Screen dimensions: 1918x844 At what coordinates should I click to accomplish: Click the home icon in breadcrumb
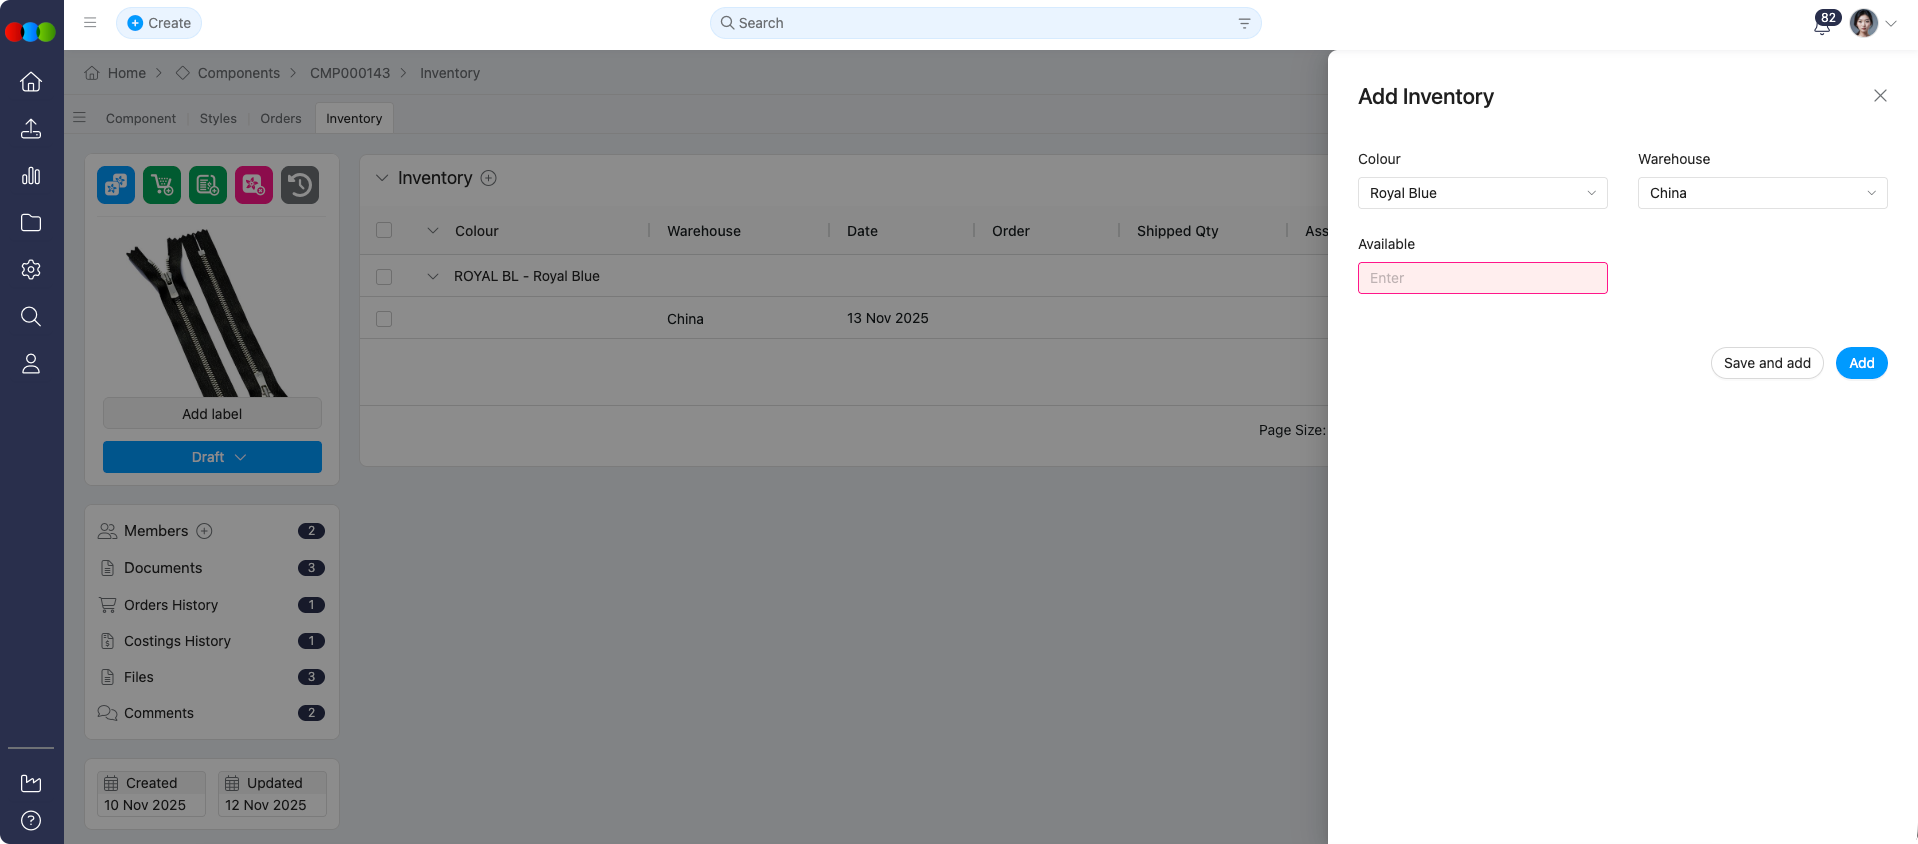pyautogui.click(x=92, y=73)
